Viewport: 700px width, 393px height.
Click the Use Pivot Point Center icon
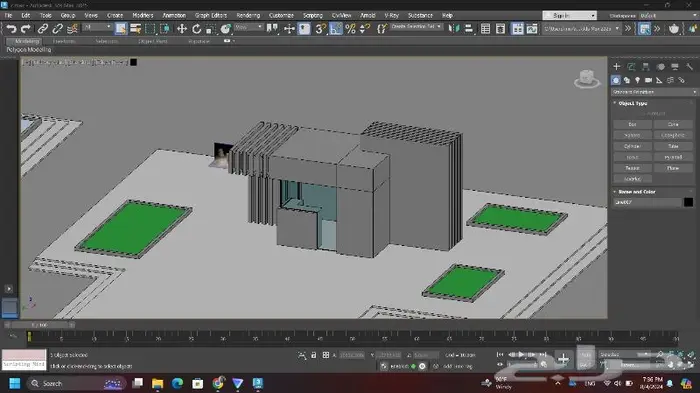[272, 29]
